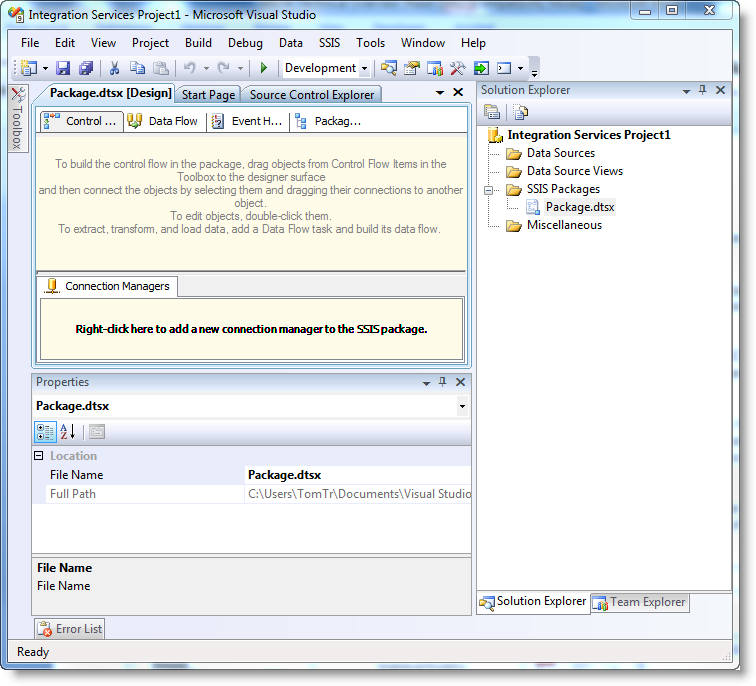Open Toolbox via hammer-wrench toolbar icon

pyautogui.click(x=458, y=68)
